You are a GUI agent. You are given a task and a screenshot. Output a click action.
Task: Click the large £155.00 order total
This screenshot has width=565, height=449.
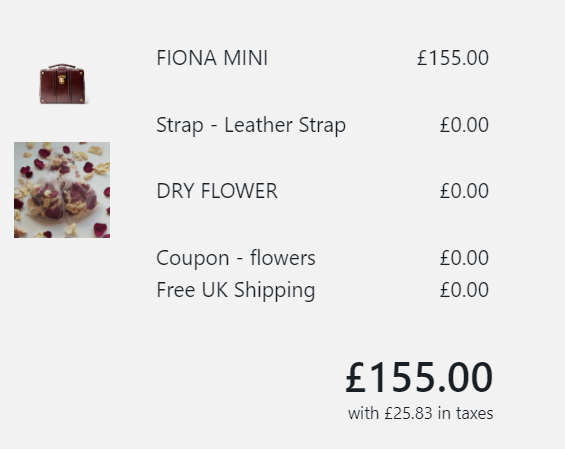coord(419,377)
